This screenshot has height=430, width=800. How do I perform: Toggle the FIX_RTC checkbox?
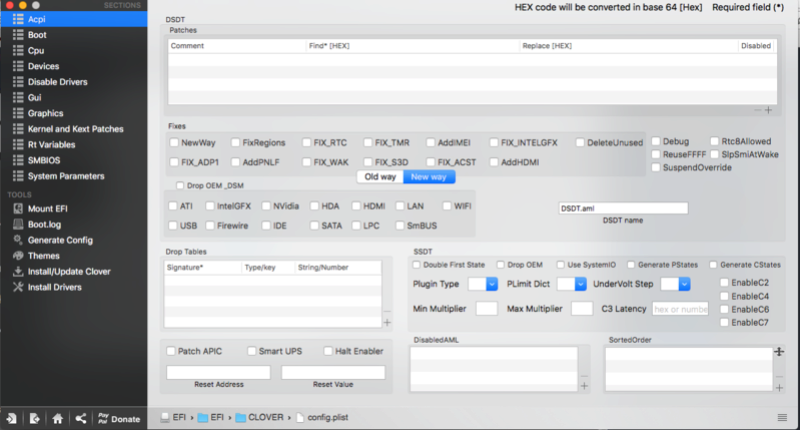[306, 142]
